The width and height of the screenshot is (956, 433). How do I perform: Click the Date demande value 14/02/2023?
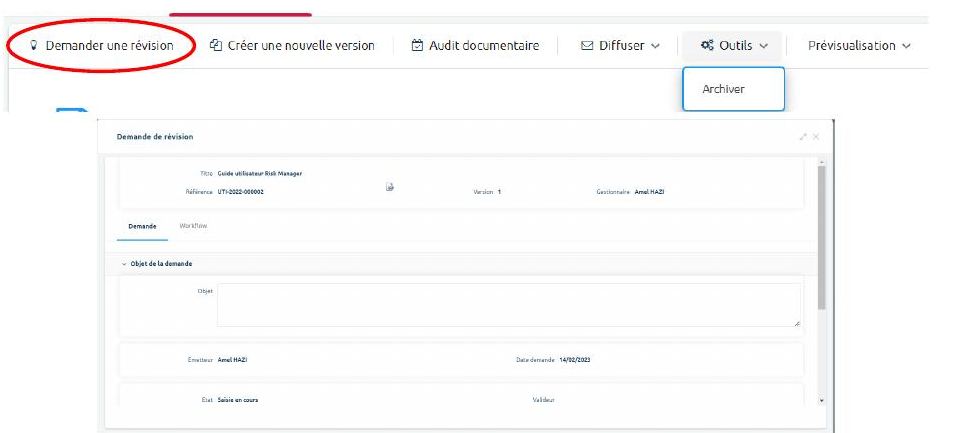pyautogui.click(x=574, y=359)
